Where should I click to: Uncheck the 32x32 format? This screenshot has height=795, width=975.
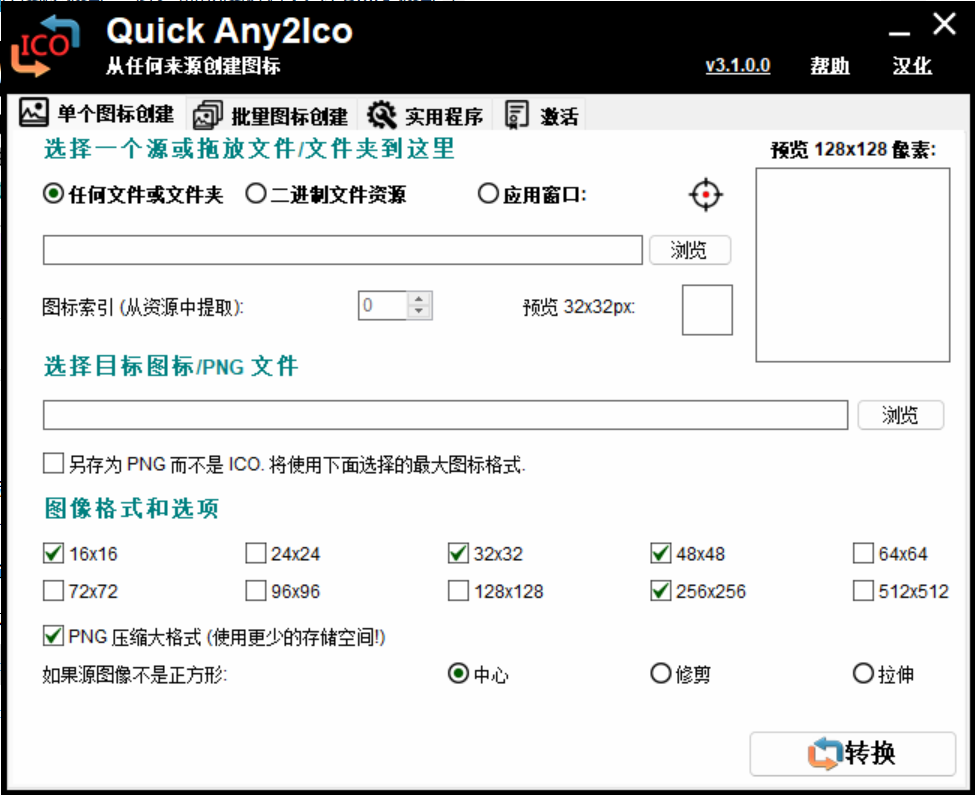(x=458, y=553)
